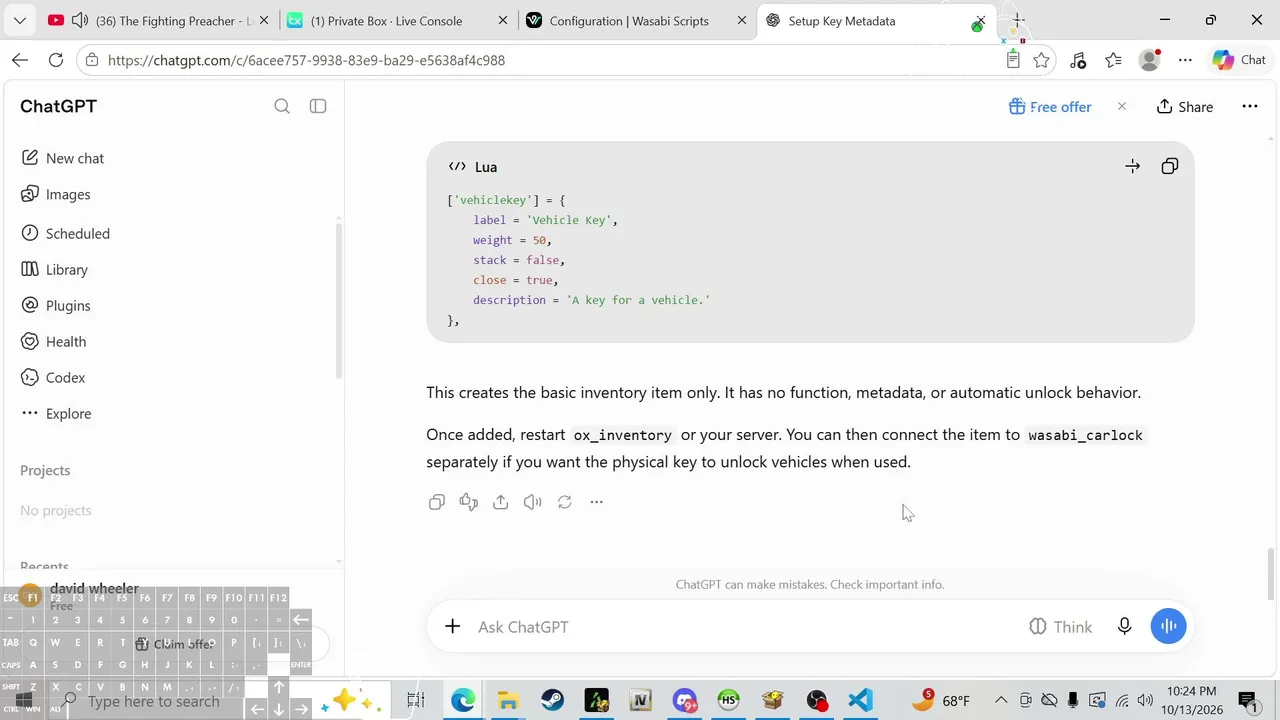Toggle line wrap on Lua code block
The image size is (1280, 720).
[1132, 166]
